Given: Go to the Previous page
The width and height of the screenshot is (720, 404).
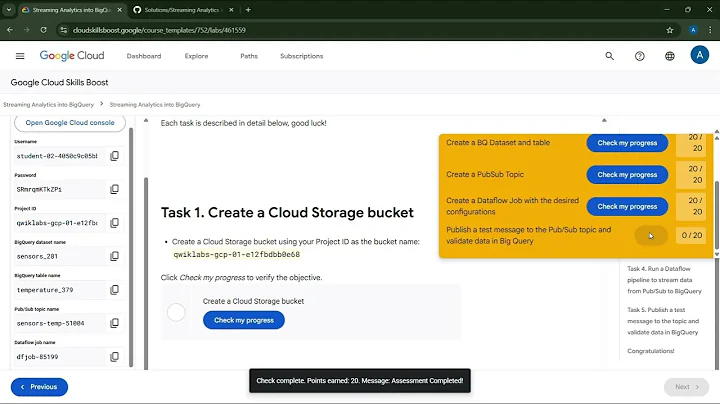Looking at the screenshot, I should click(x=39, y=387).
